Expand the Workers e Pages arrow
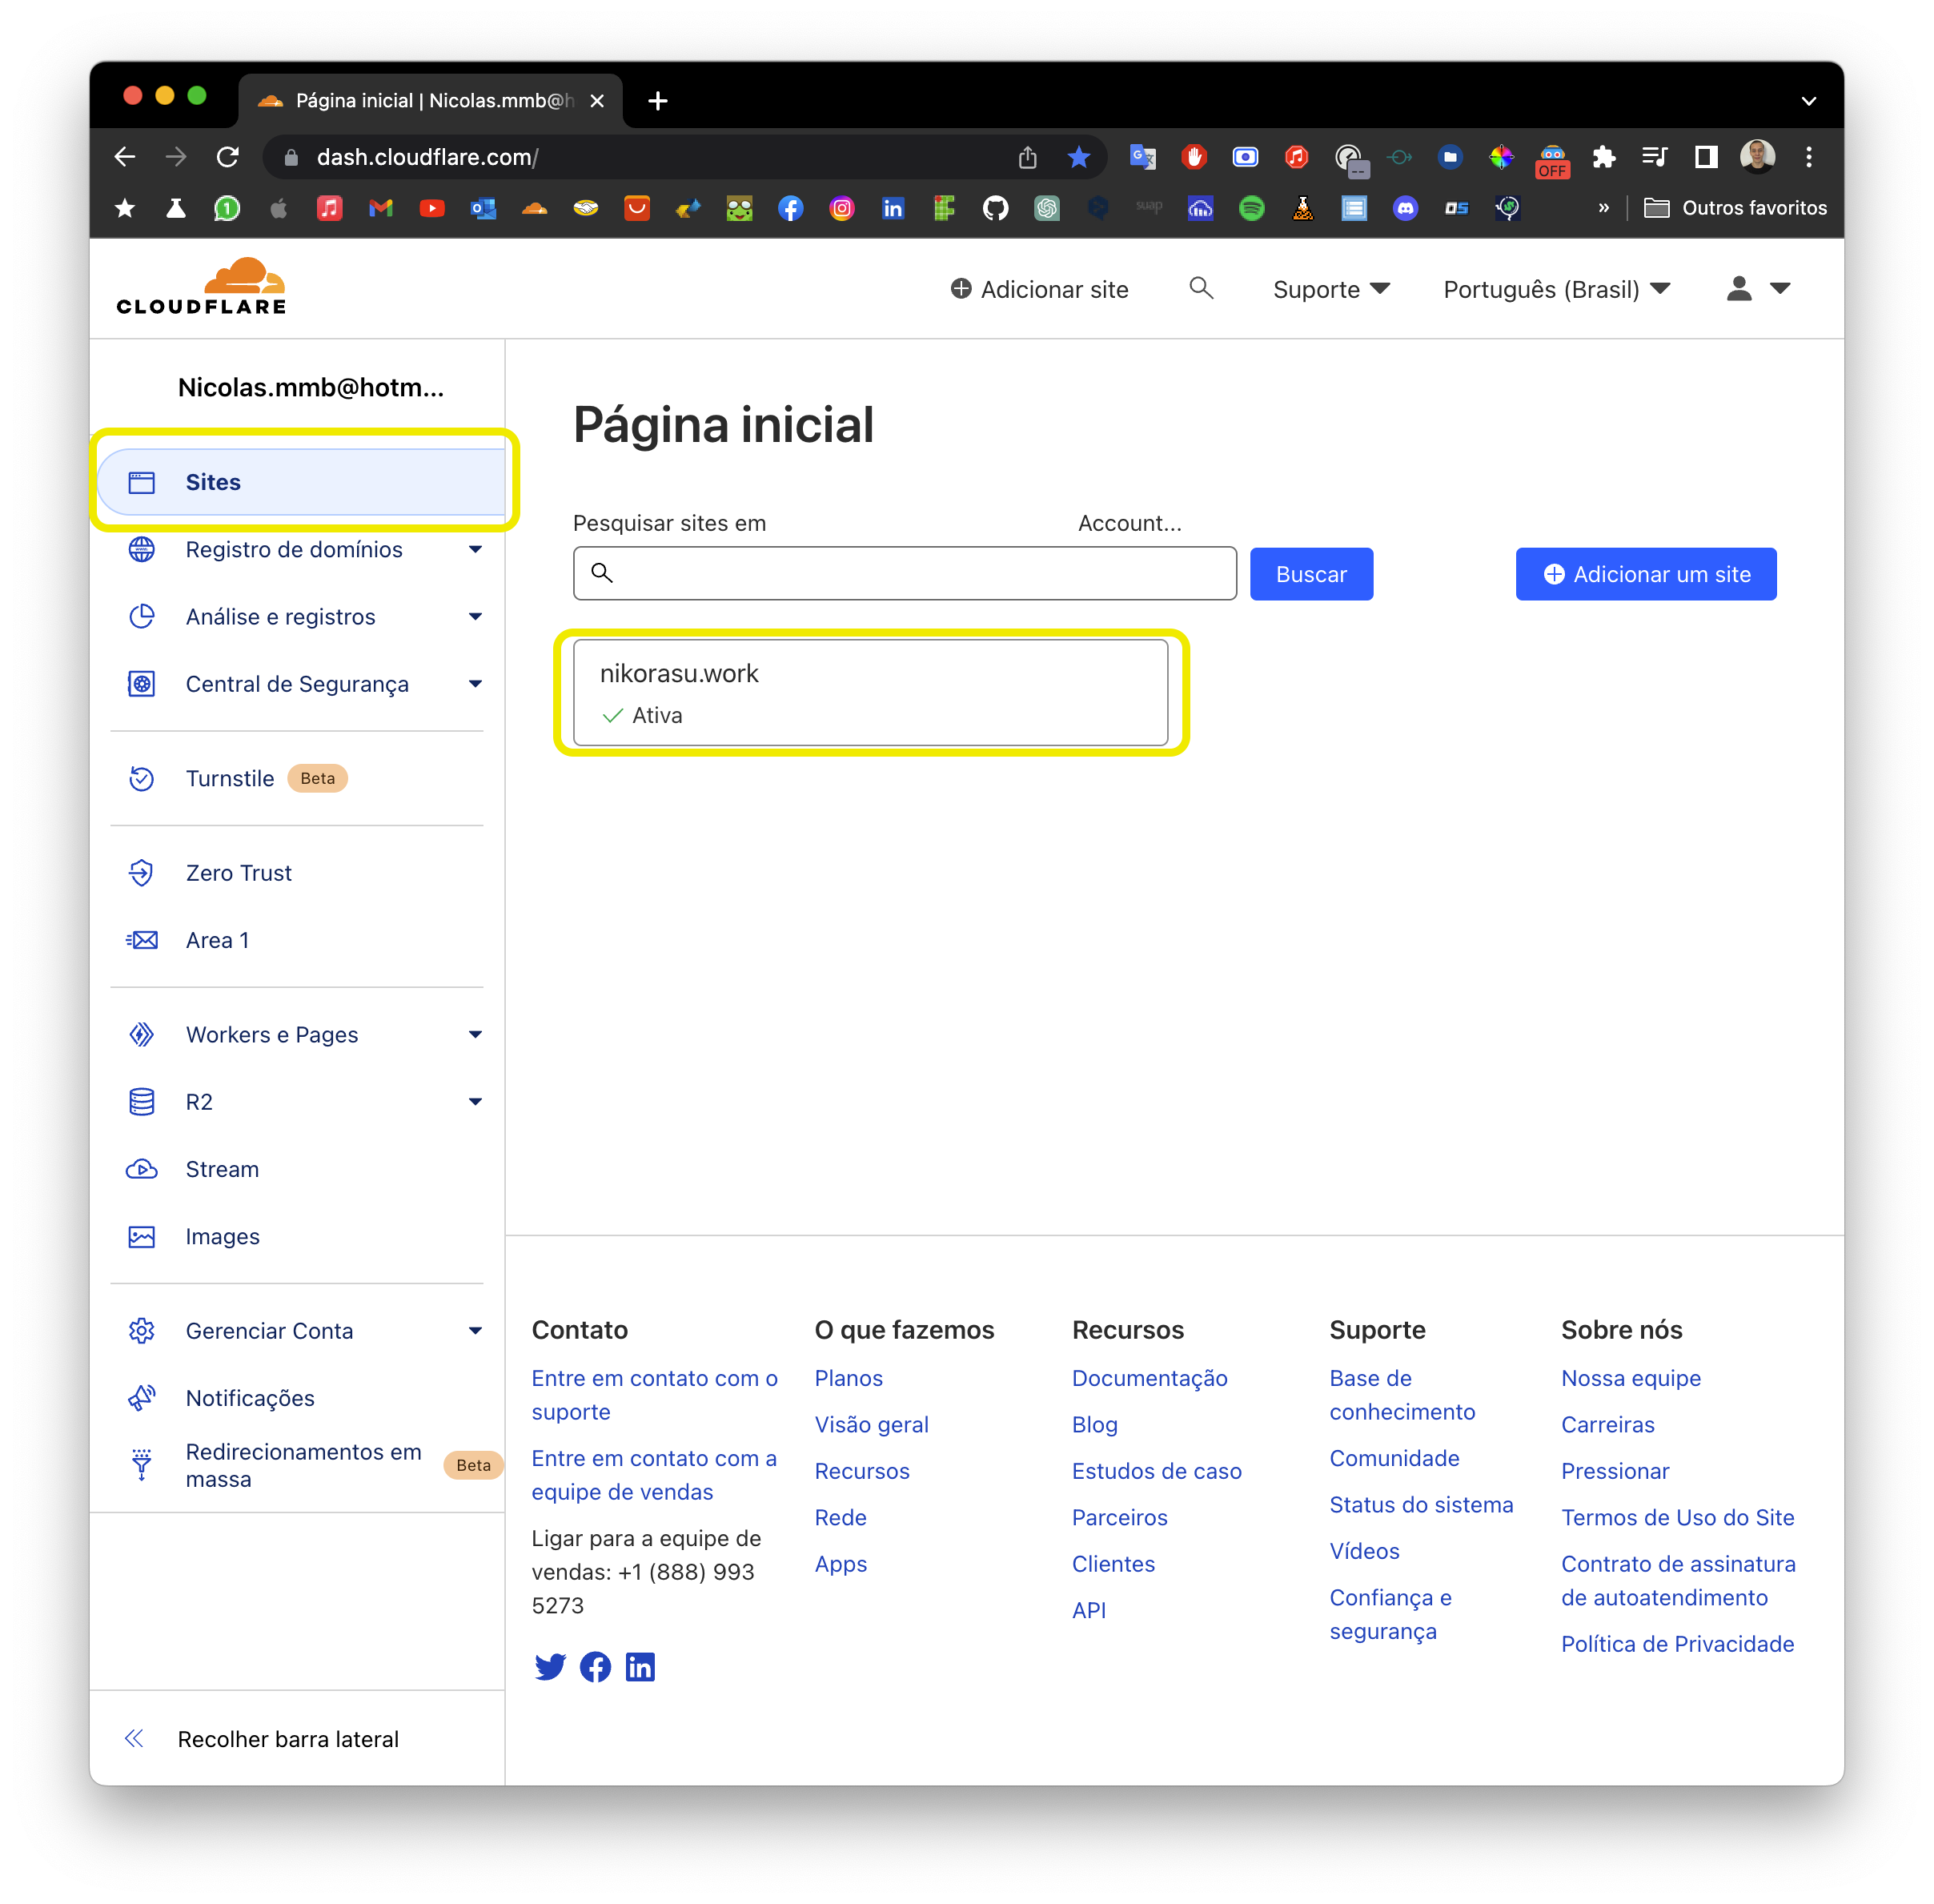 (x=475, y=1034)
